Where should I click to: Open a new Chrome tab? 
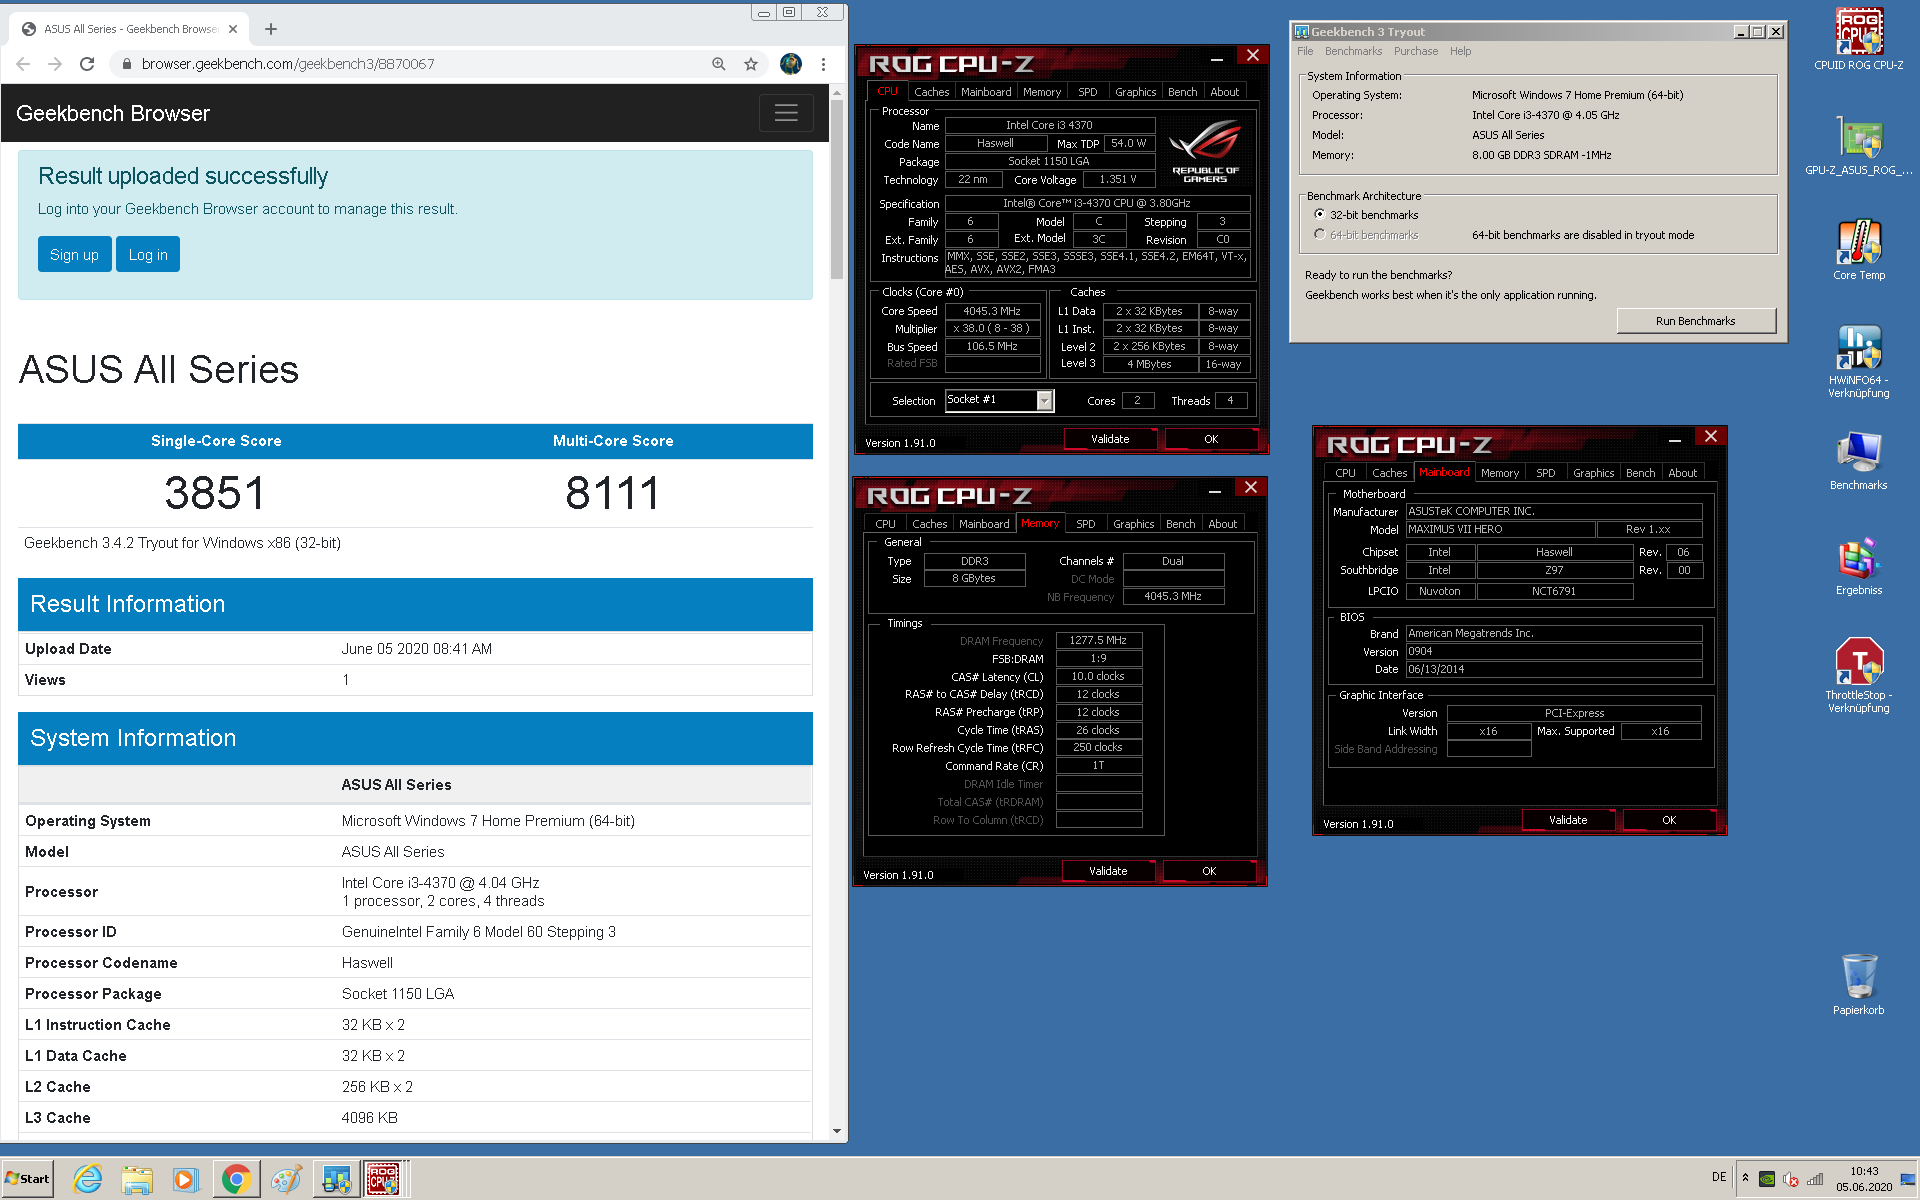pos(270,29)
